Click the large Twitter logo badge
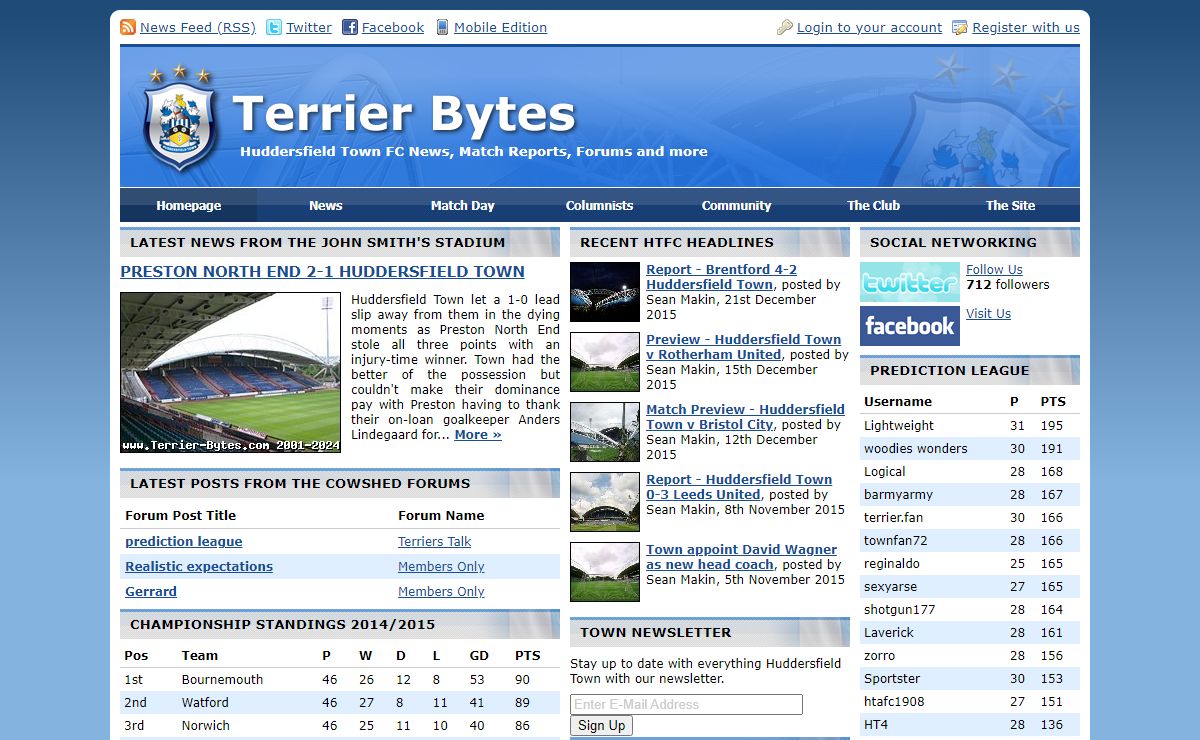Screen dimensions: 1200x740 [x=910, y=282]
